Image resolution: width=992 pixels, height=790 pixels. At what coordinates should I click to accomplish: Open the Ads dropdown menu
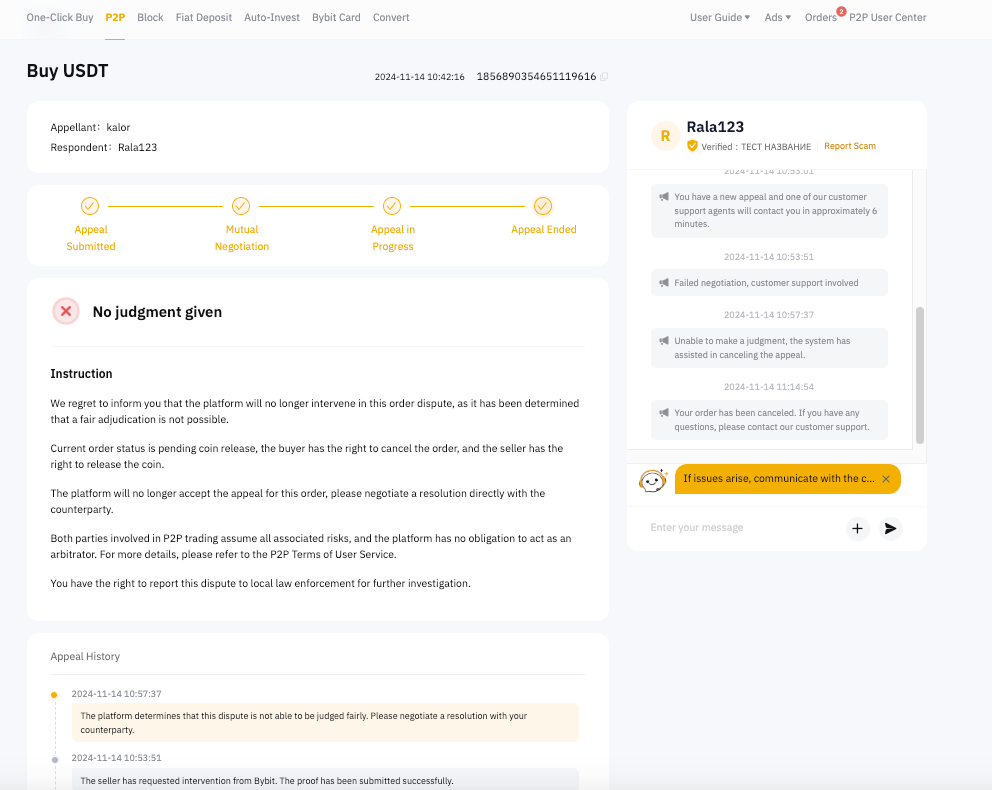[x=777, y=18]
